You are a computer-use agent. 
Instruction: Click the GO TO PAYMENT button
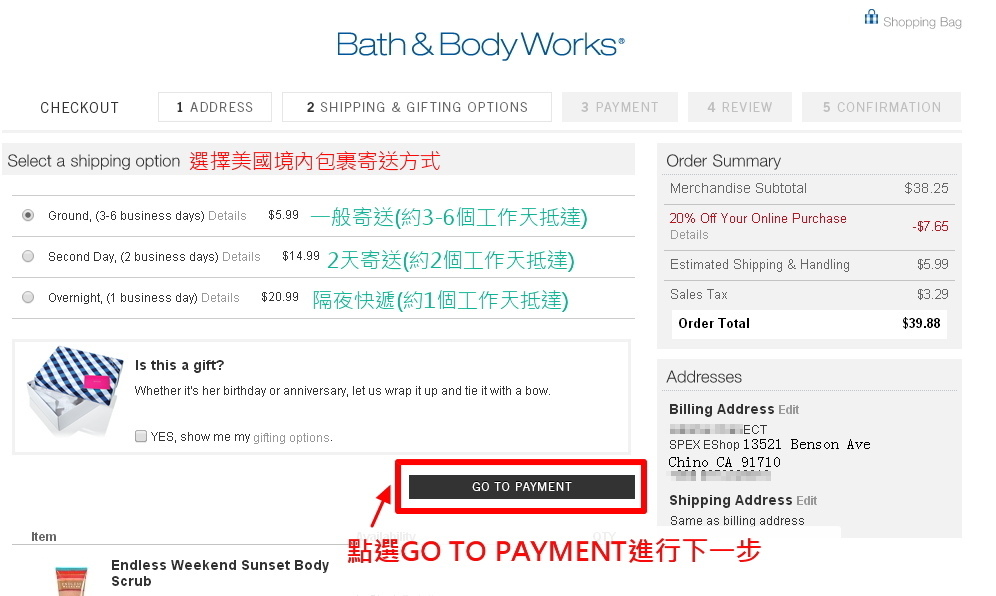[522, 487]
